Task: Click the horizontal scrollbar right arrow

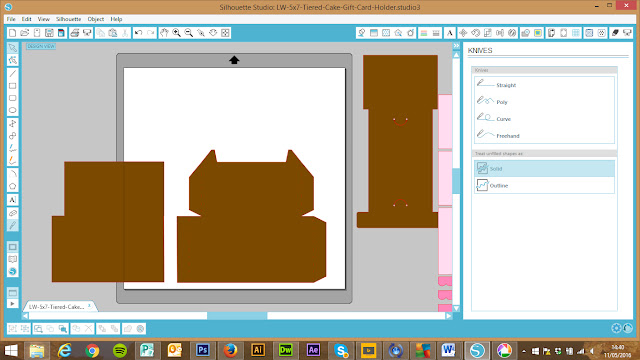Action: [449, 316]
